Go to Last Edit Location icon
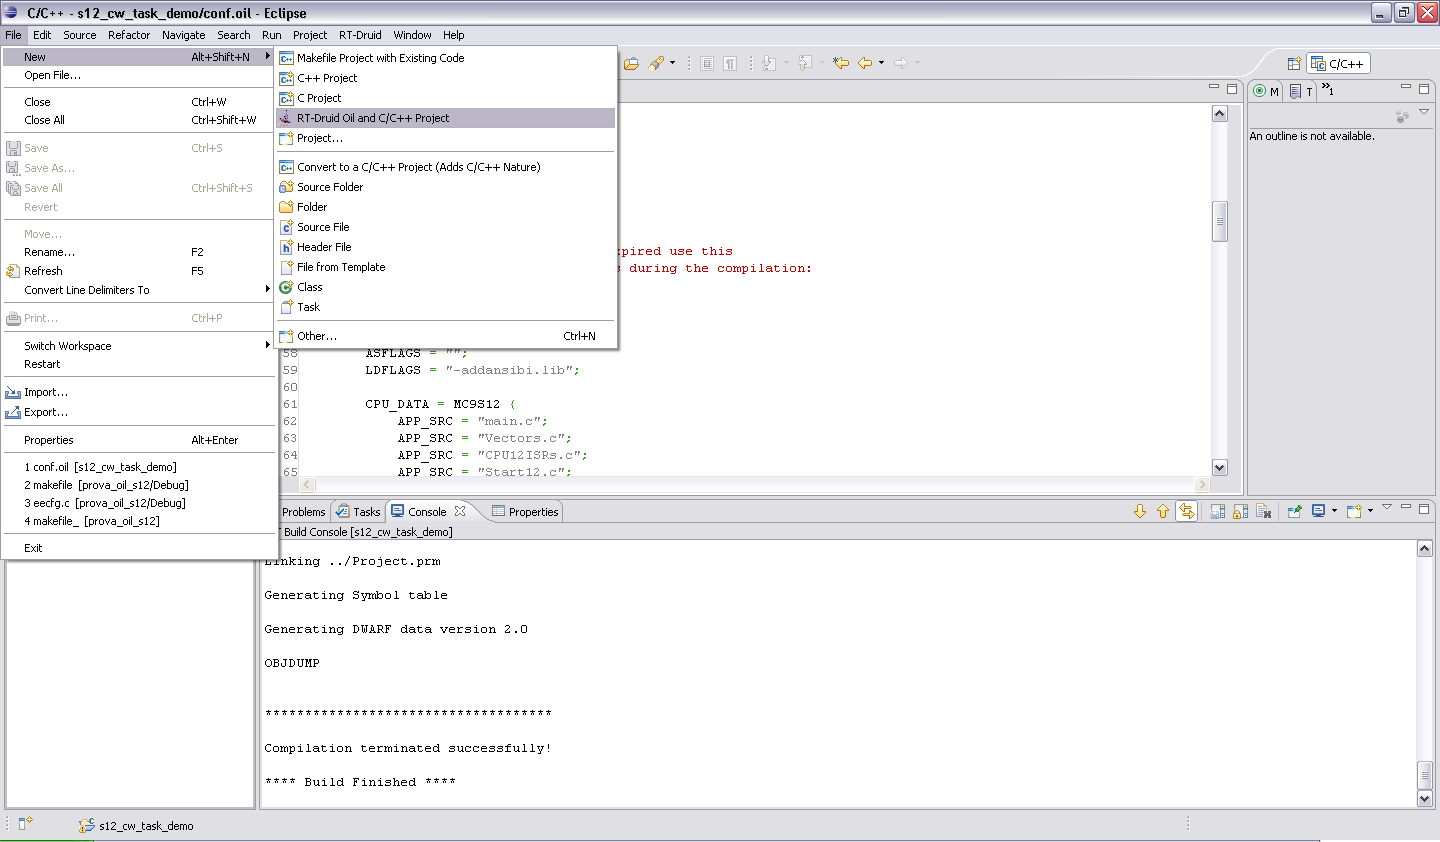This screenshot has height=842, width=1440. click(841, 63)
